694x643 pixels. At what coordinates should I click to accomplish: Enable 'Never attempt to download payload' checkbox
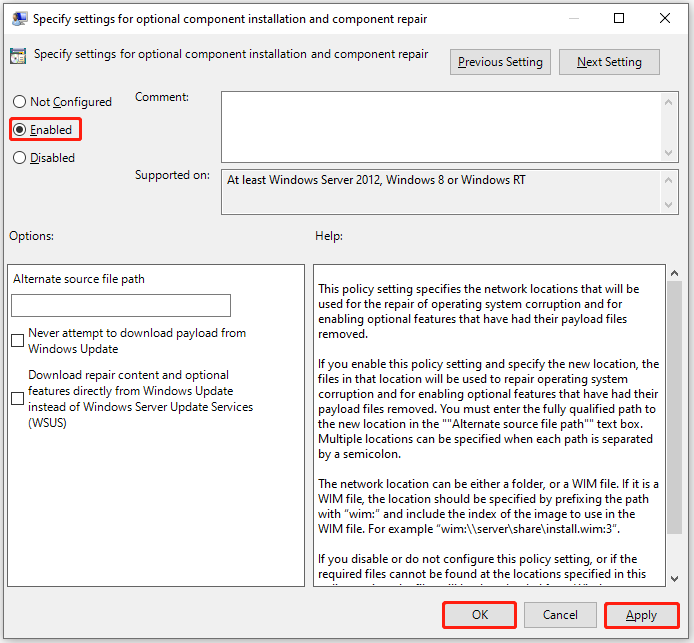tap(18, 341)
